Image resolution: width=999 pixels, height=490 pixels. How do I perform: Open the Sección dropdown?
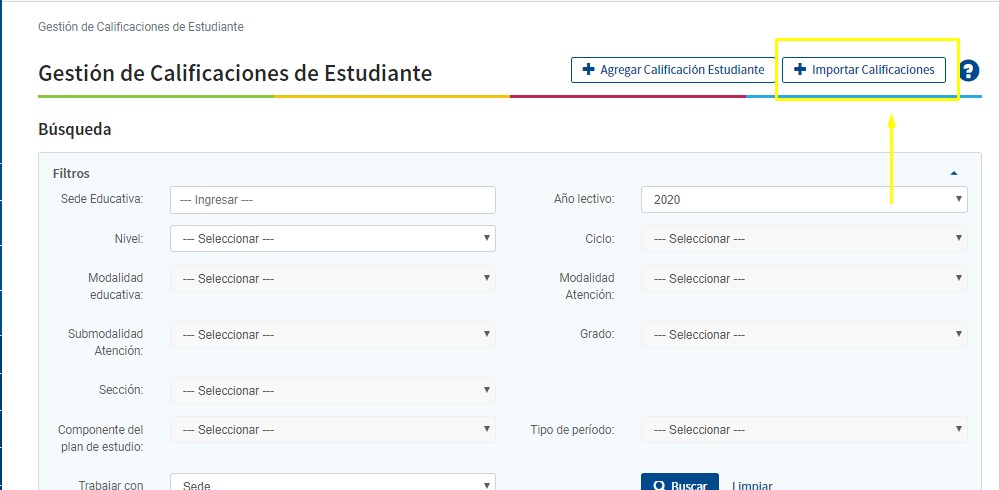(x=333, y=391)
